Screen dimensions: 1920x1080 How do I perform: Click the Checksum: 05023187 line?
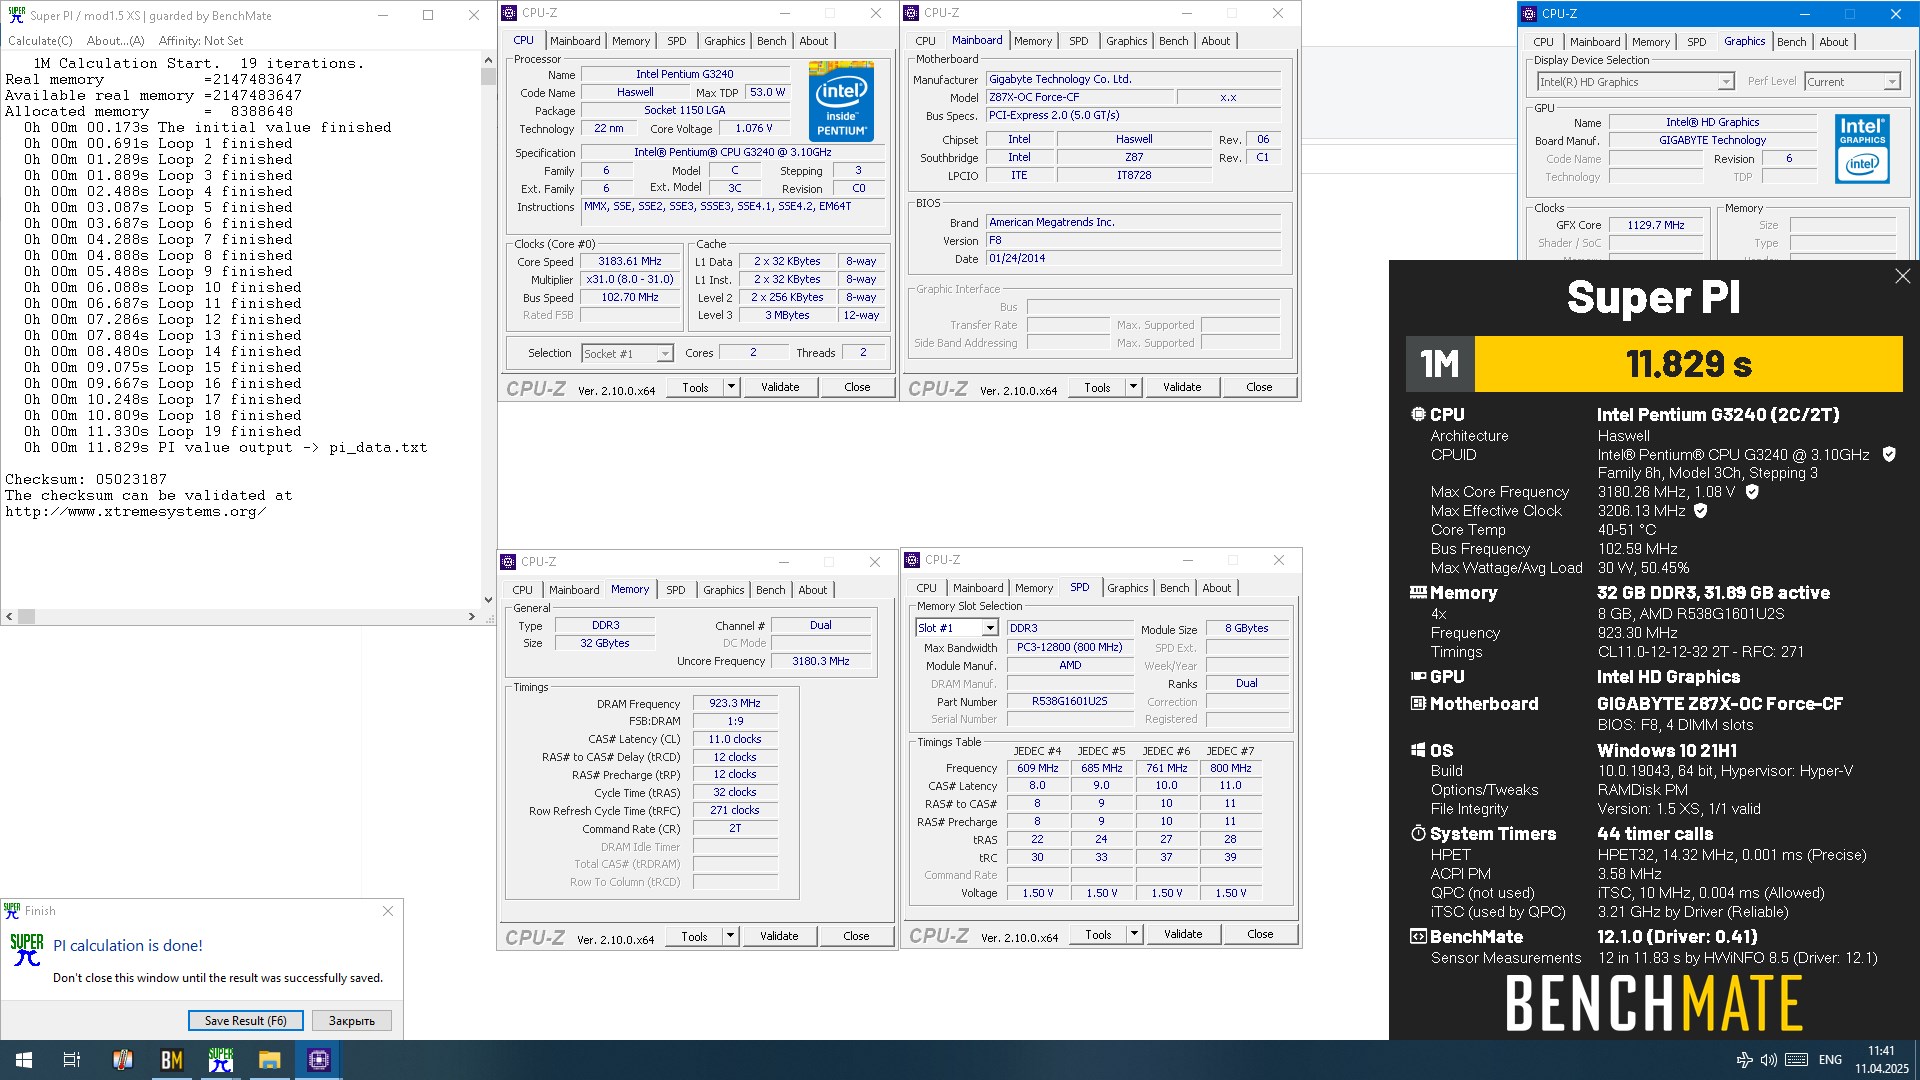pos(86,480)
